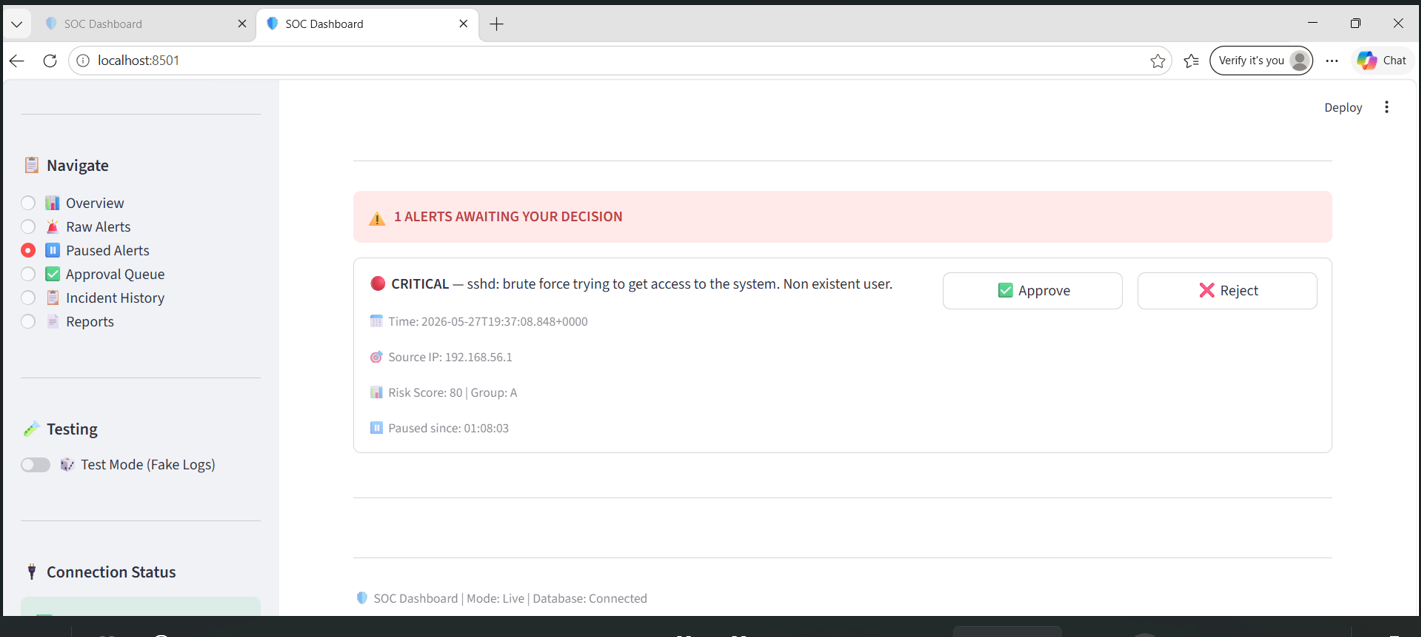Select the Incident History radio option
The image size is (1421, 637).
point(28,298)
